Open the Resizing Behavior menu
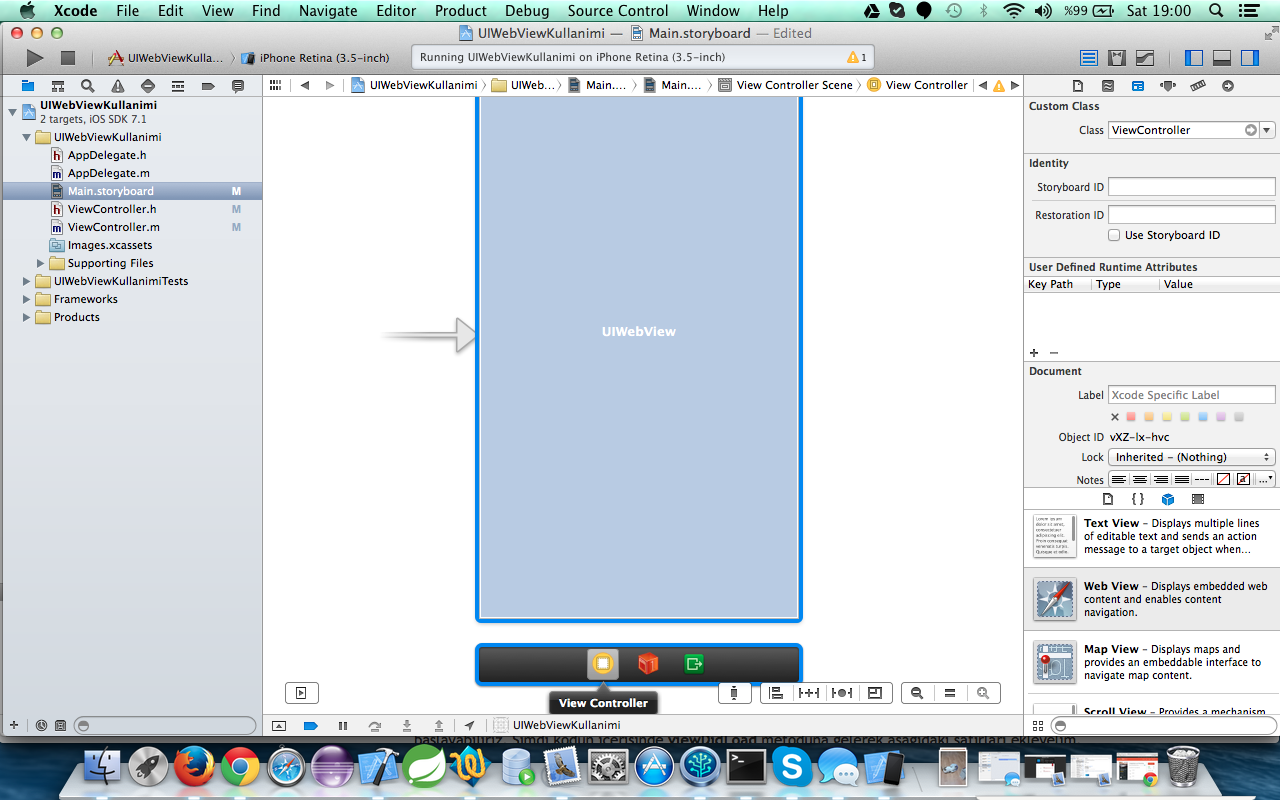This screenshot has width=1280, height=800. (x=875, y=693)
